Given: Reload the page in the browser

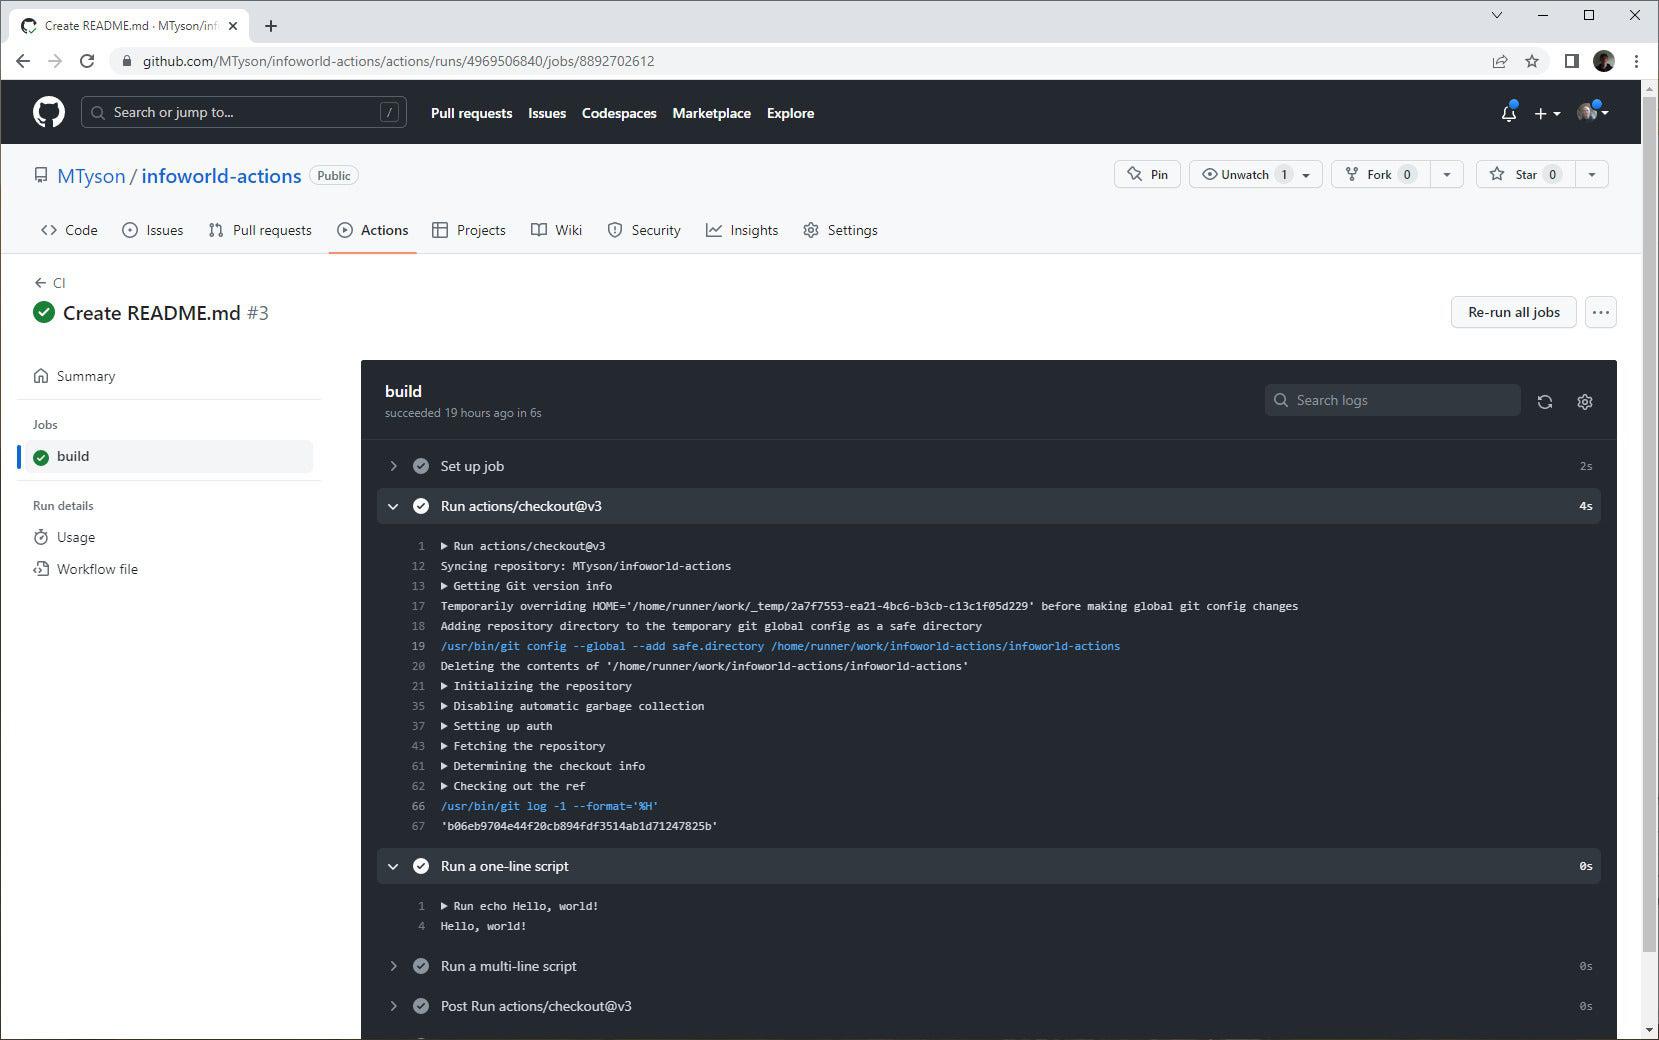Looking at the screenshot, I should (x=87, y=61).
